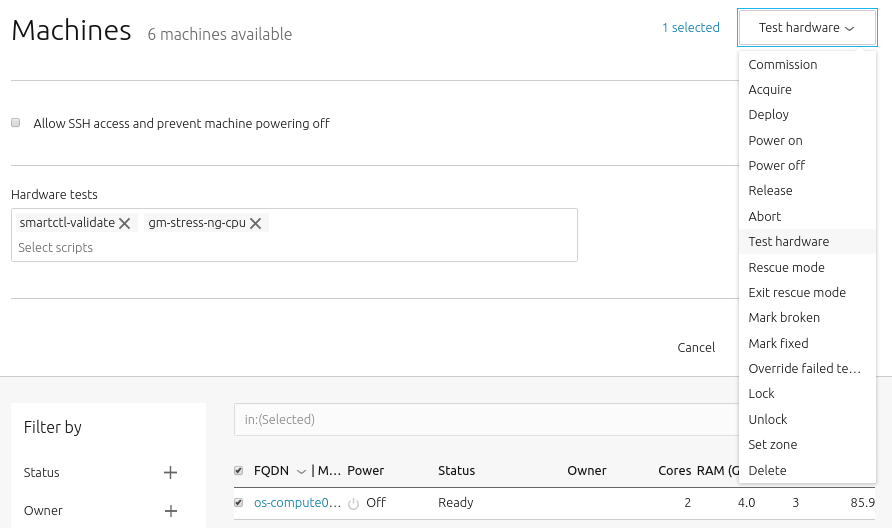This screenshot has height=528, width=892.
Task: Uncheck the os-compute machine row checkbox
Action: 238,503
